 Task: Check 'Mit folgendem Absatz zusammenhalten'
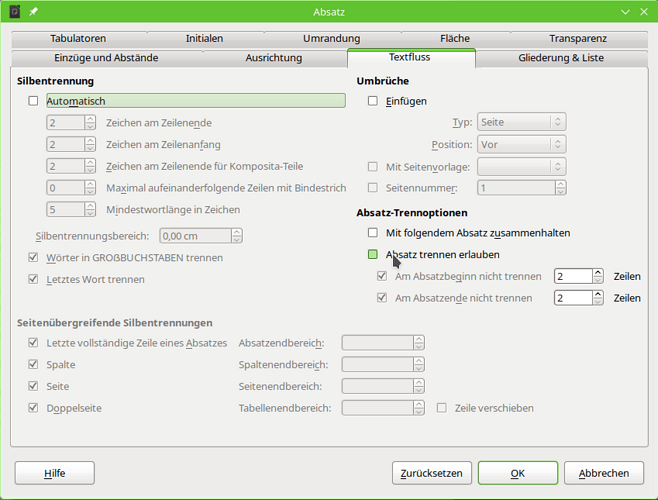click(373, 233)
